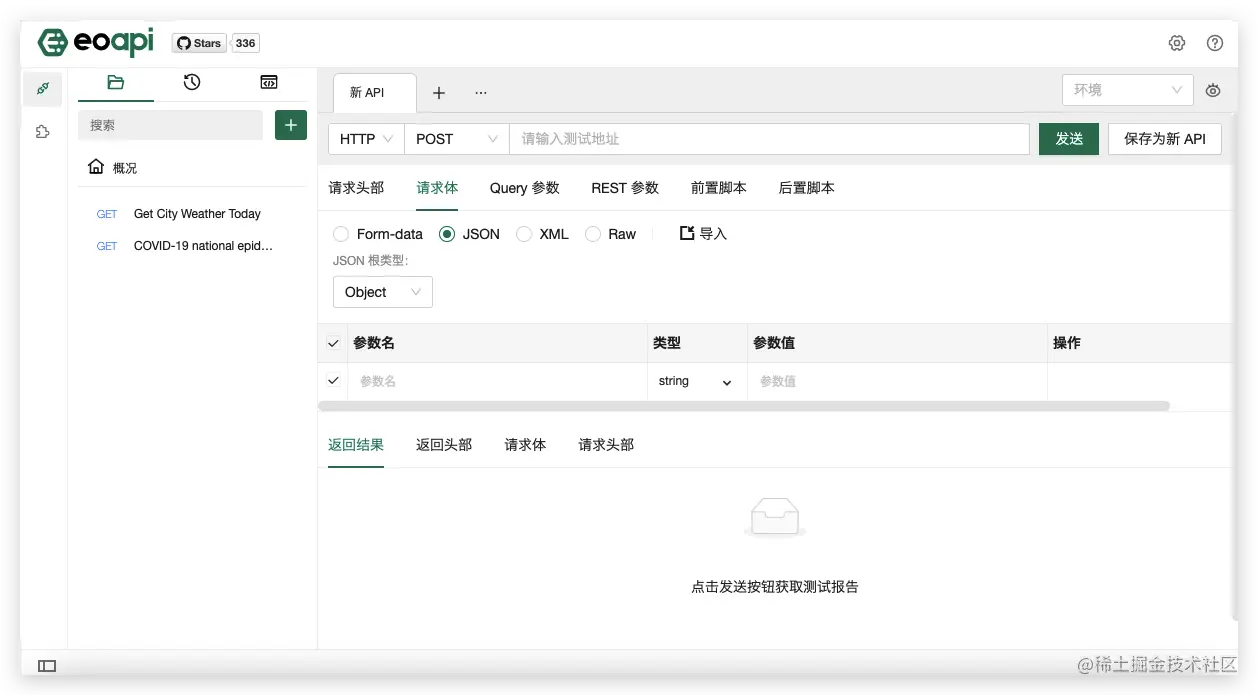1258x695 pixels.
Task: Click the 发送 send button
Action: (x=1069, y=139)
